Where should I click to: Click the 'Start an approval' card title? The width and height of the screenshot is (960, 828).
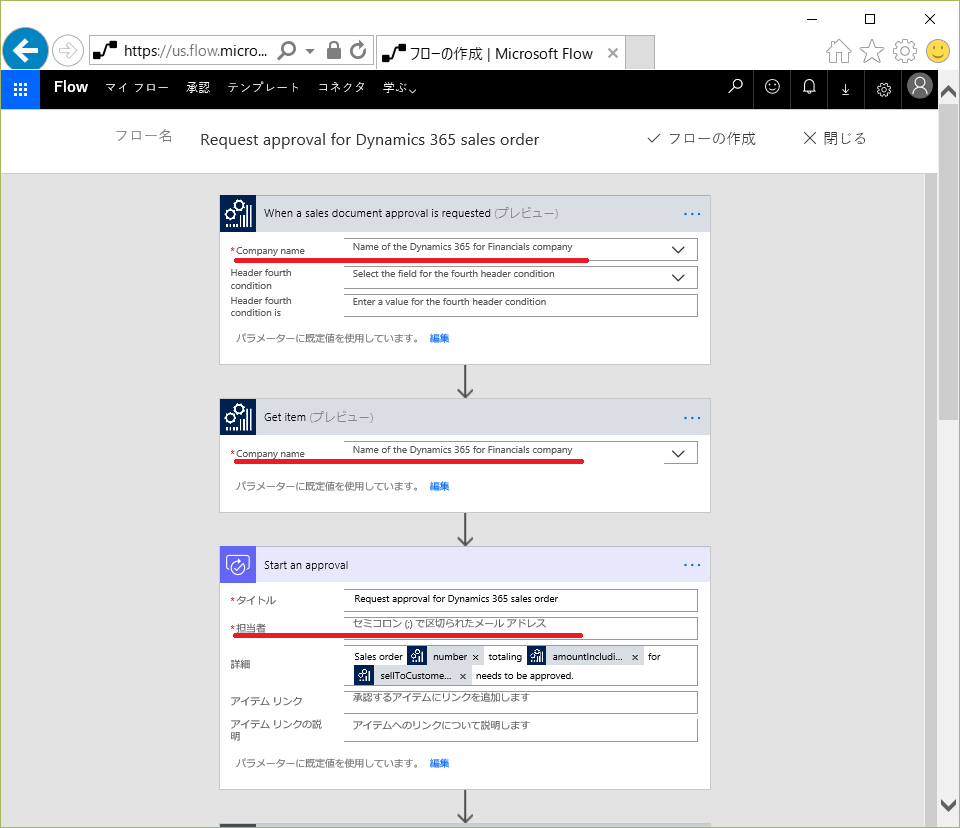(x=306, y=565)
